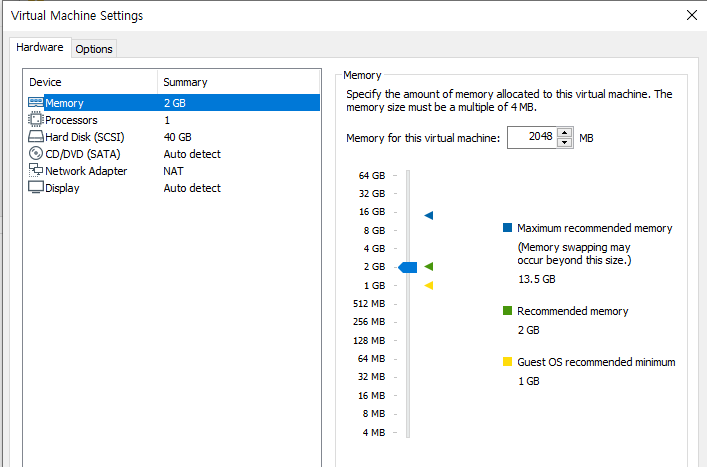
Task: Click the green recommended memory marker
Action: click(429, 266)
